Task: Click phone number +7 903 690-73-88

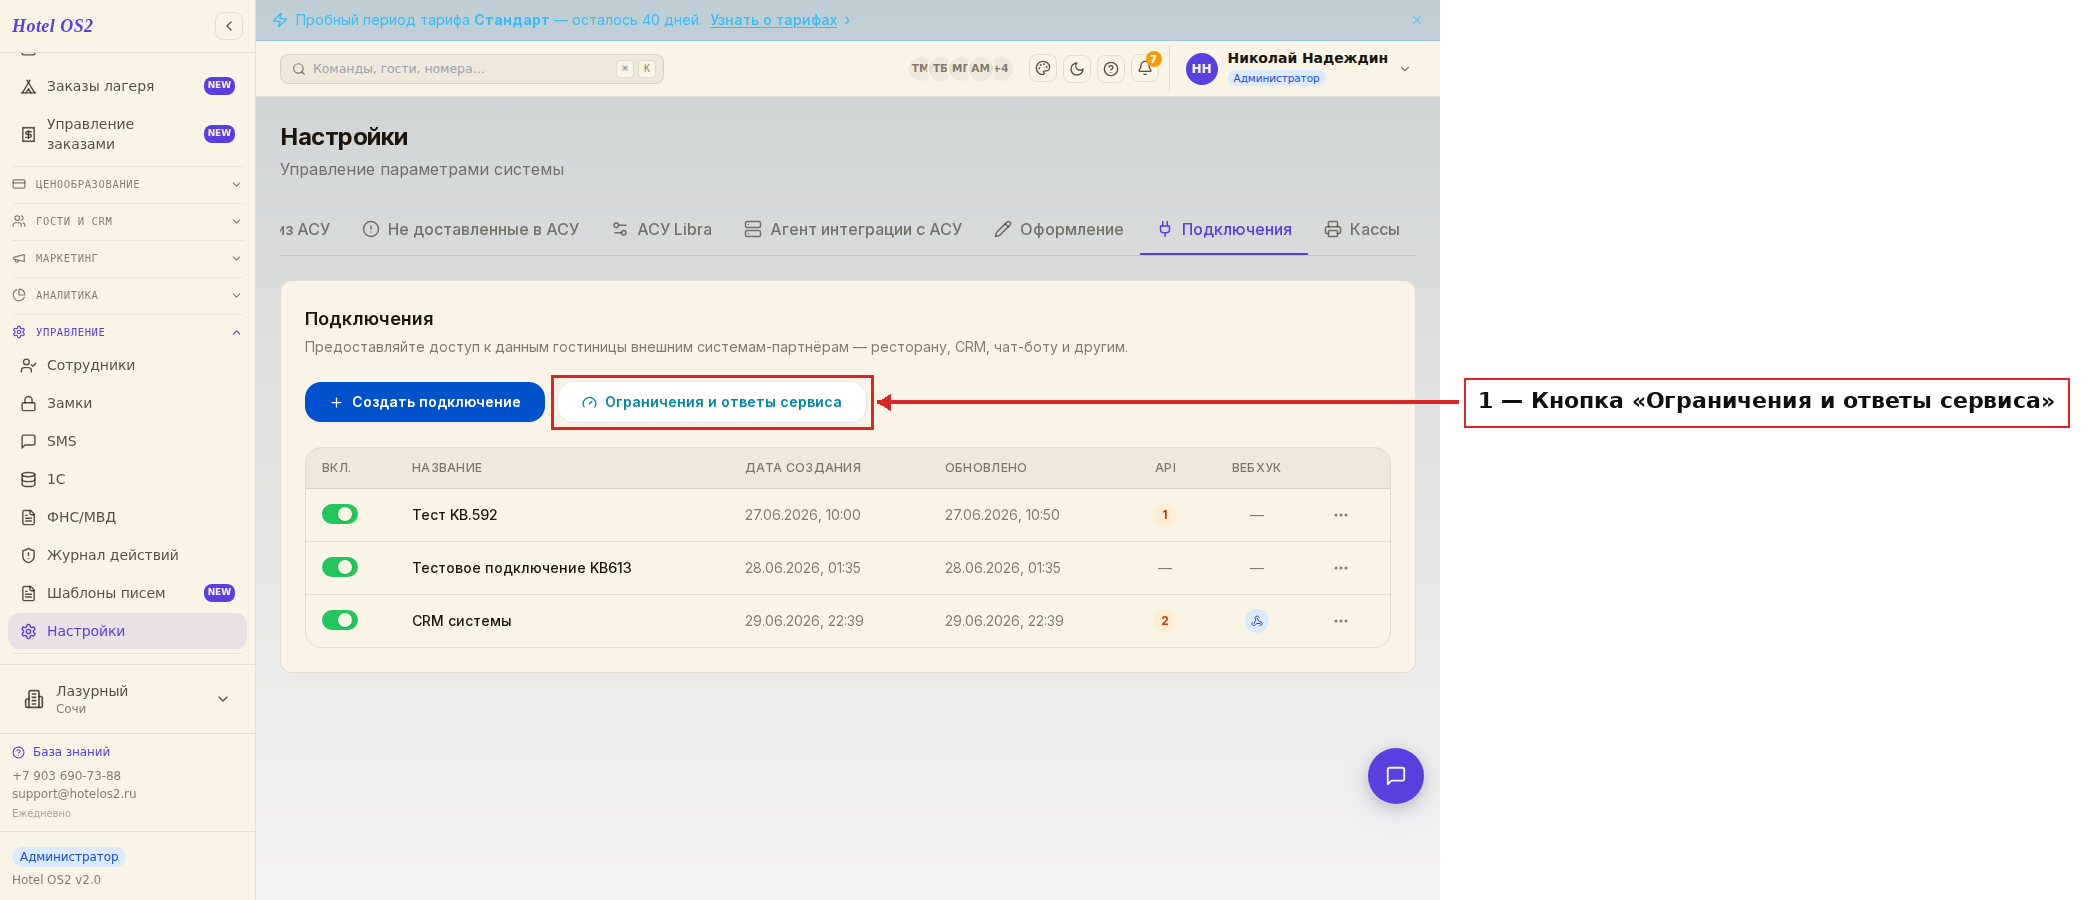Action: [66, 776]
